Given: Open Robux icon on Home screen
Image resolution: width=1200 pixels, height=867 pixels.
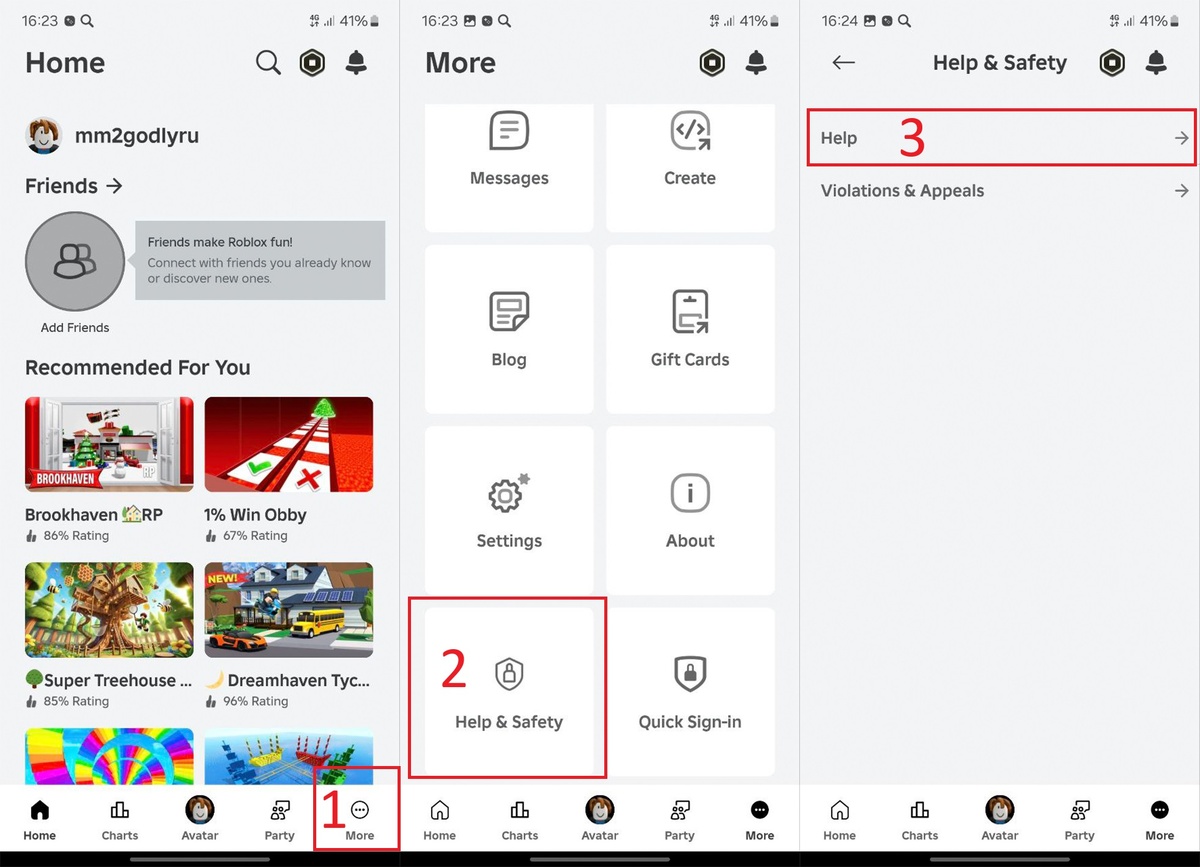Looking at the screenshot, I should tap(312, 63).
